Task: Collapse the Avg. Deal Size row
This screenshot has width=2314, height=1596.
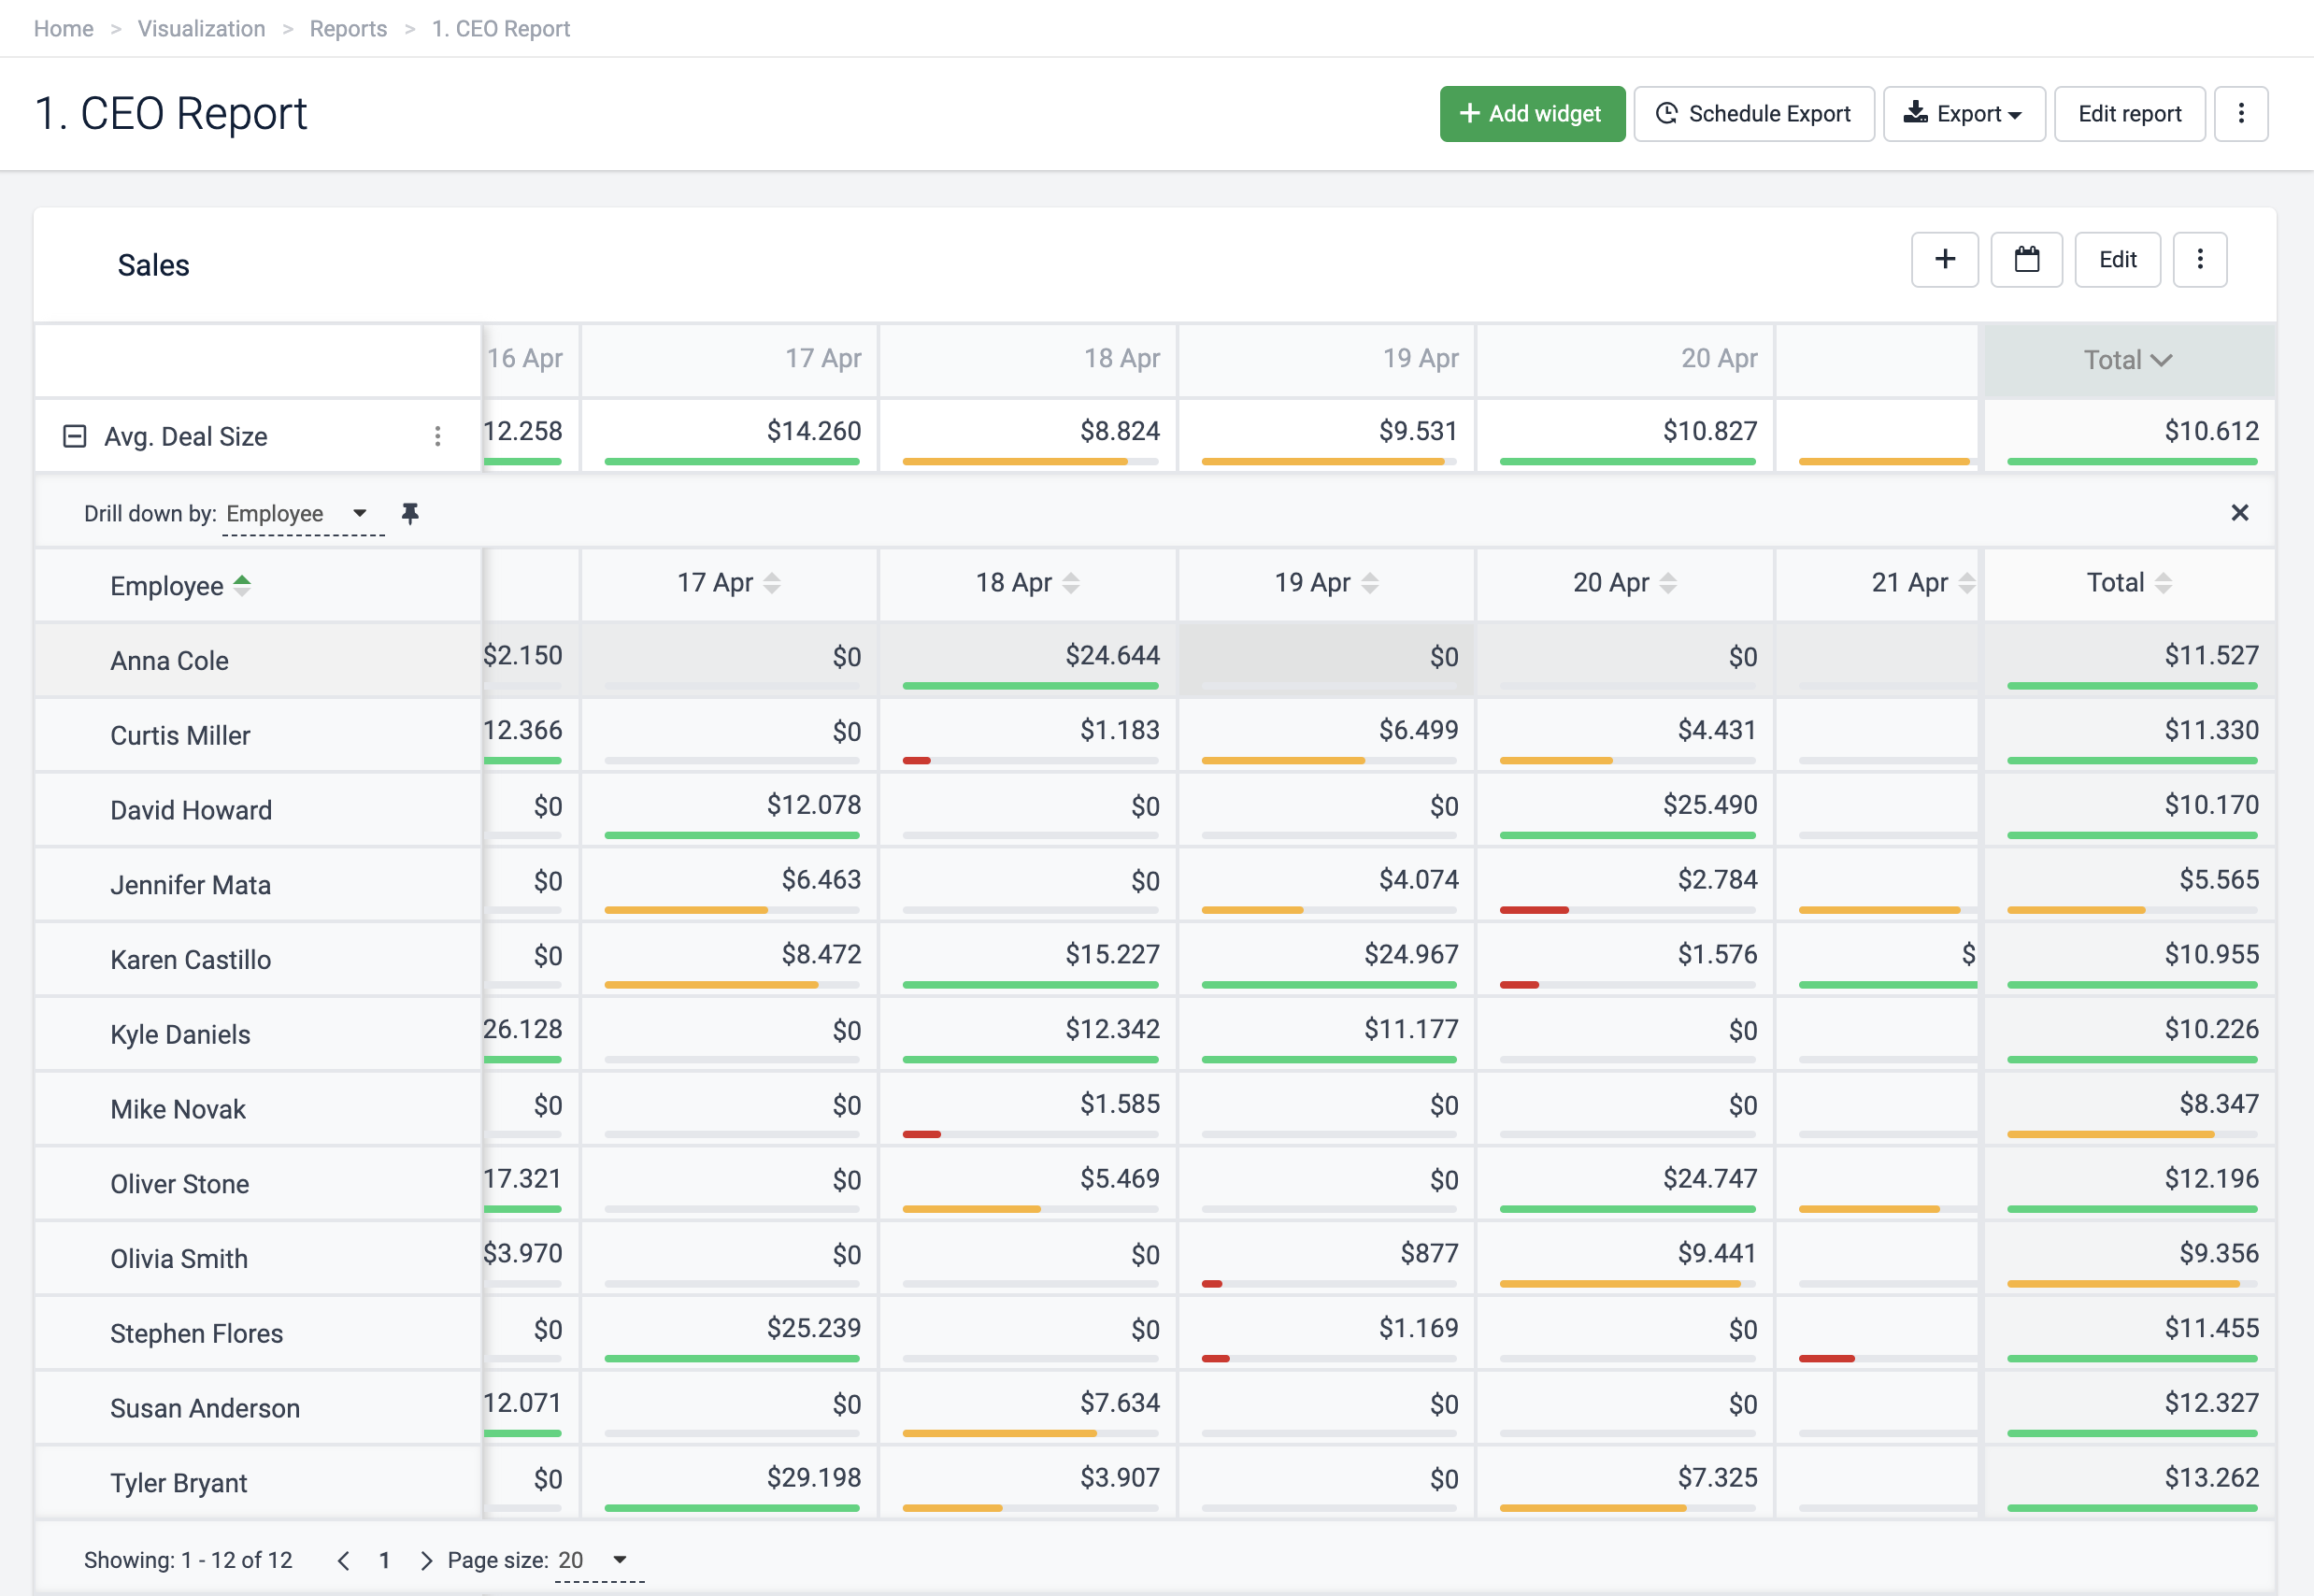Action: [x=74, y=436]
